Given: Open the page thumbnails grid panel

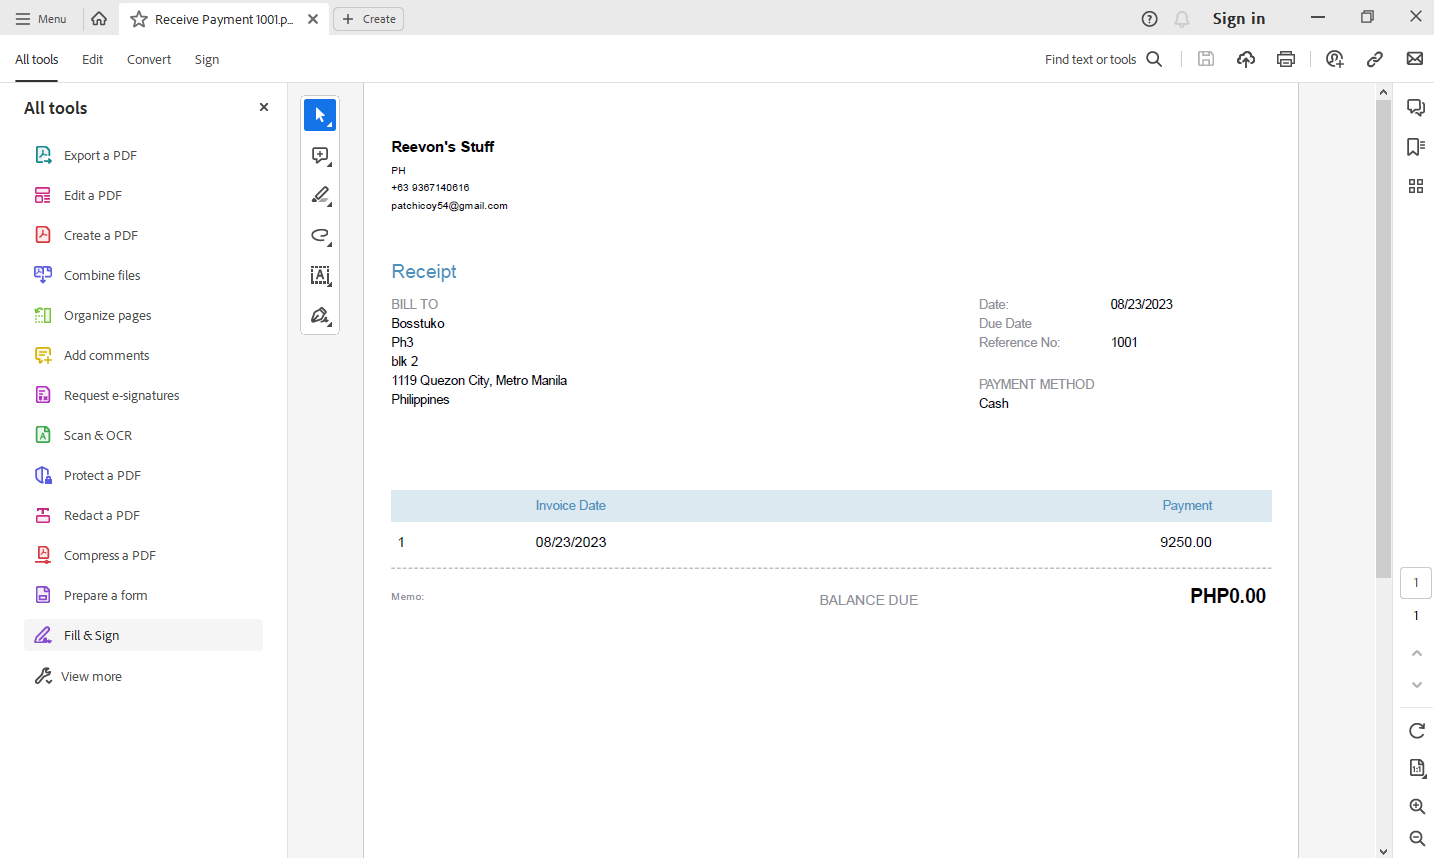Looking at the screenshot, I should [1415, 186].
